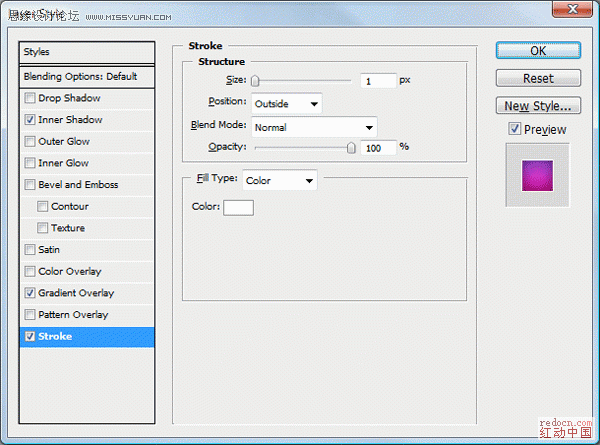
Task: Check the Bevel and Emboss checkbox
Action: [x=29, y=185]
